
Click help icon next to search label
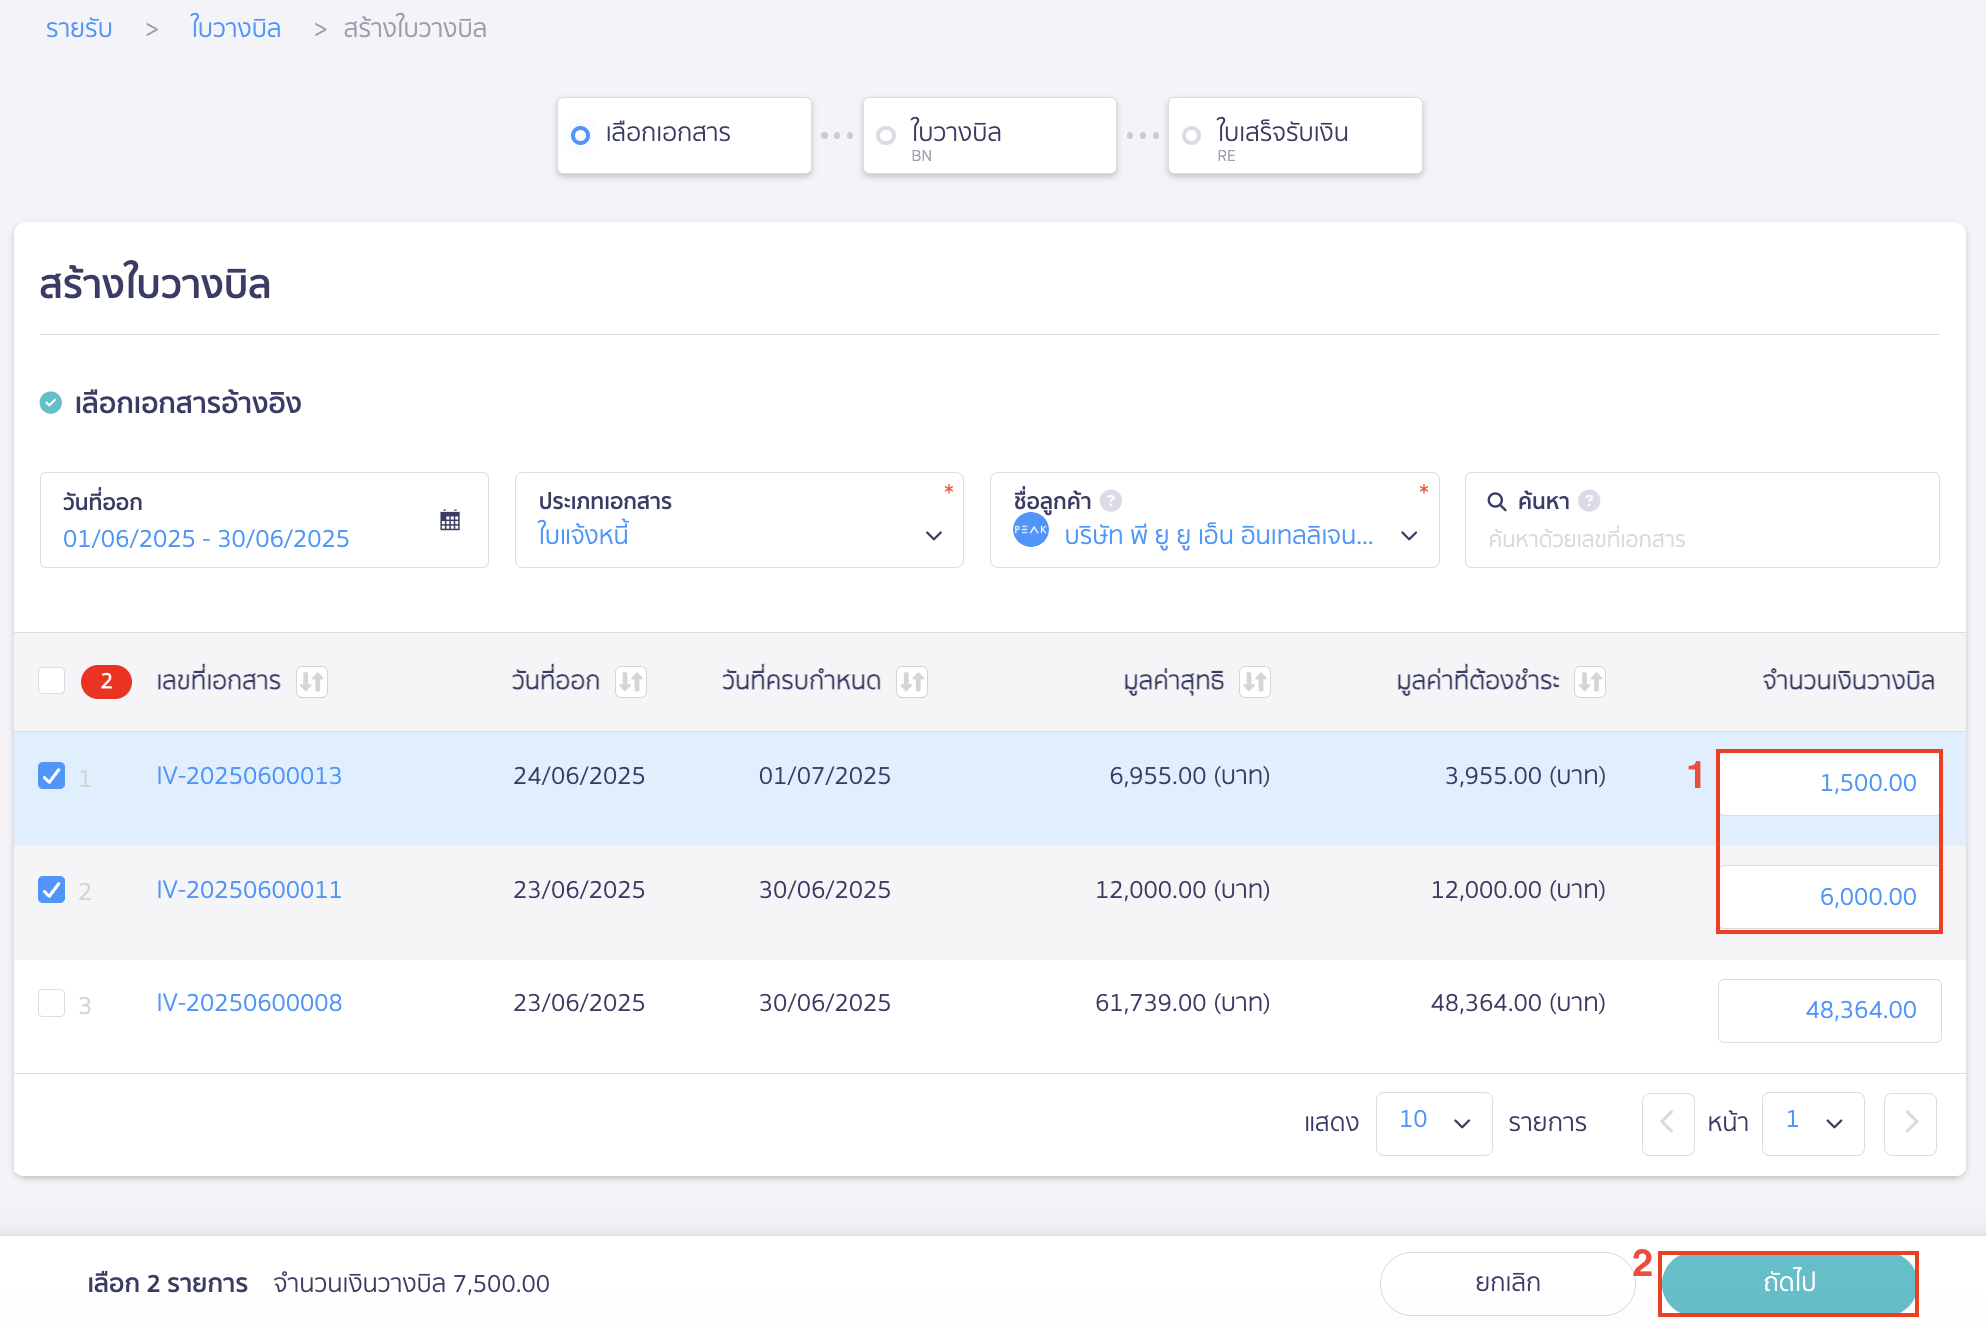tap(1589, 501)
